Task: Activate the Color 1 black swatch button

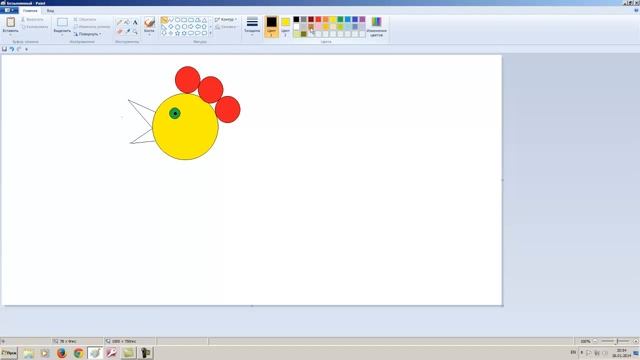Action: [x=271, y=26]
